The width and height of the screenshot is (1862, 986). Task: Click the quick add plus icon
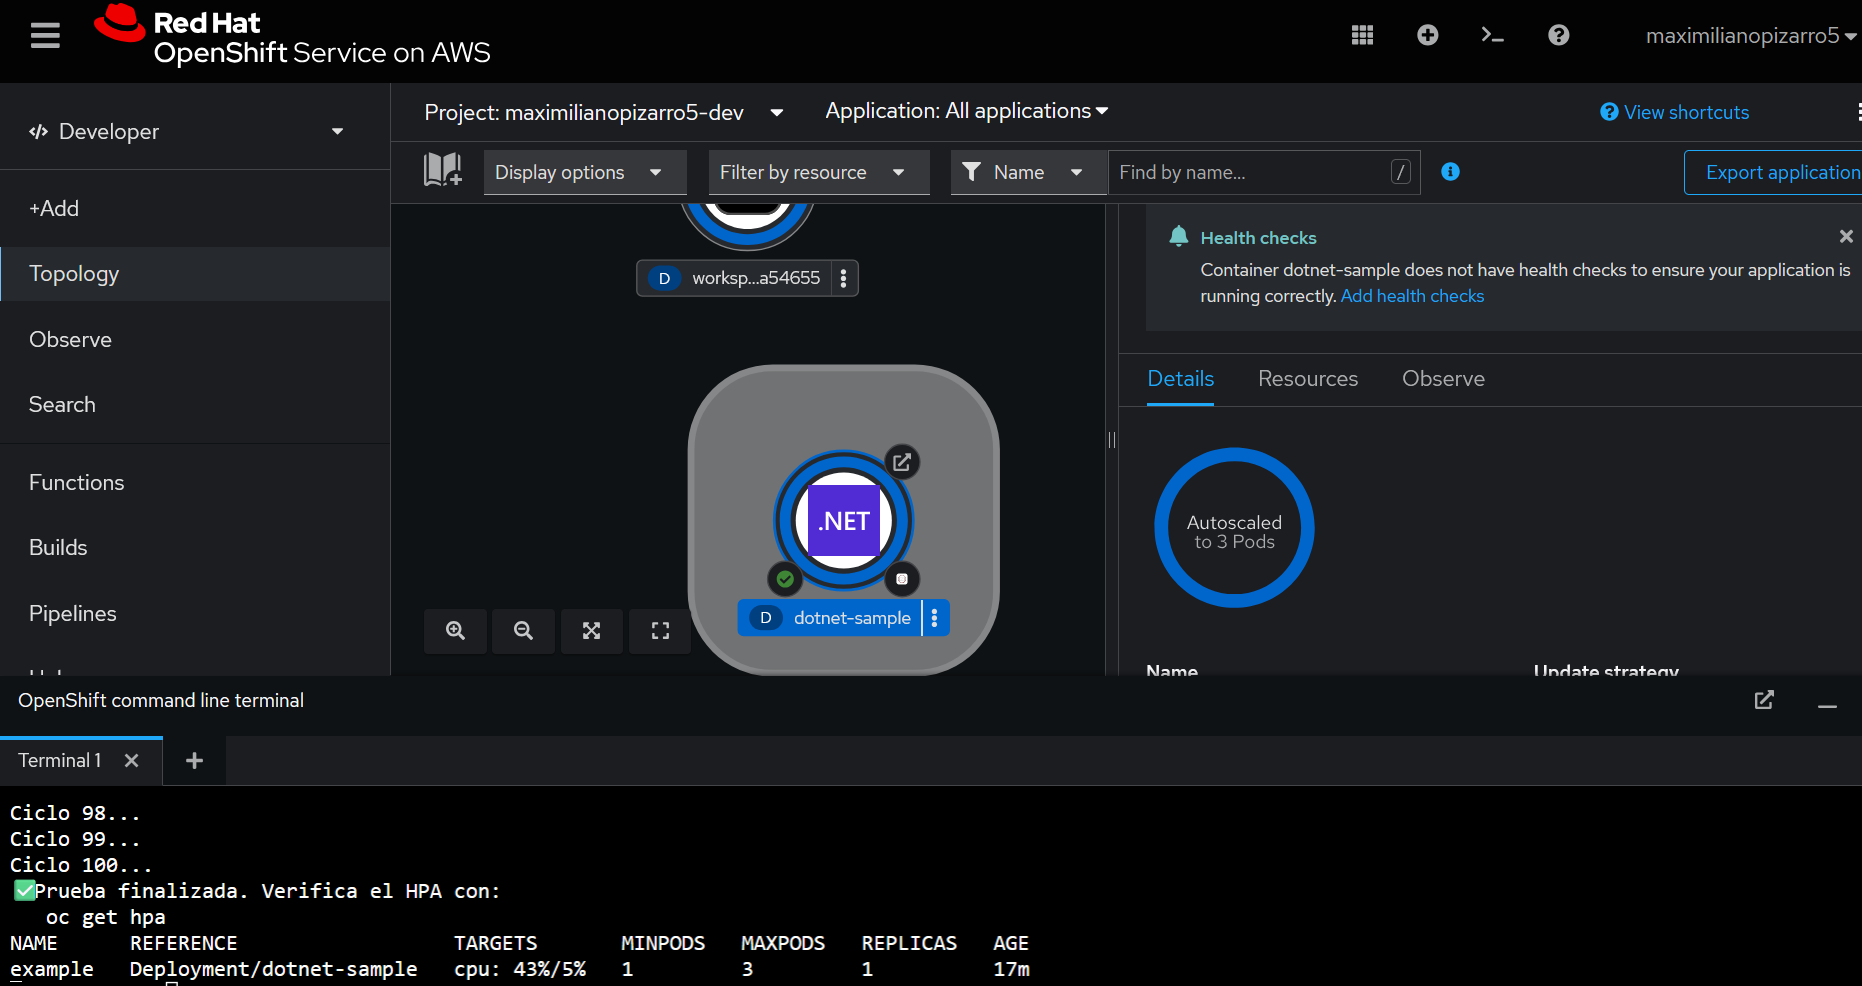(1428, 35)
